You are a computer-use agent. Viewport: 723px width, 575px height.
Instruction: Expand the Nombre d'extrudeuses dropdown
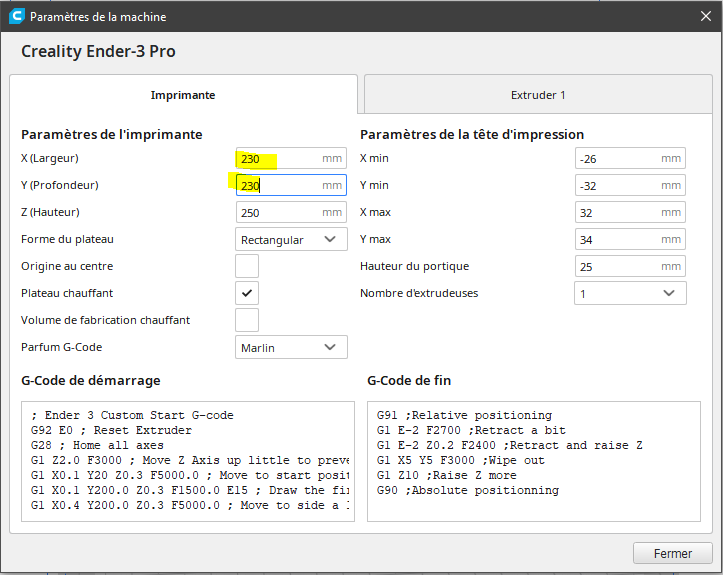click(630, 293)
